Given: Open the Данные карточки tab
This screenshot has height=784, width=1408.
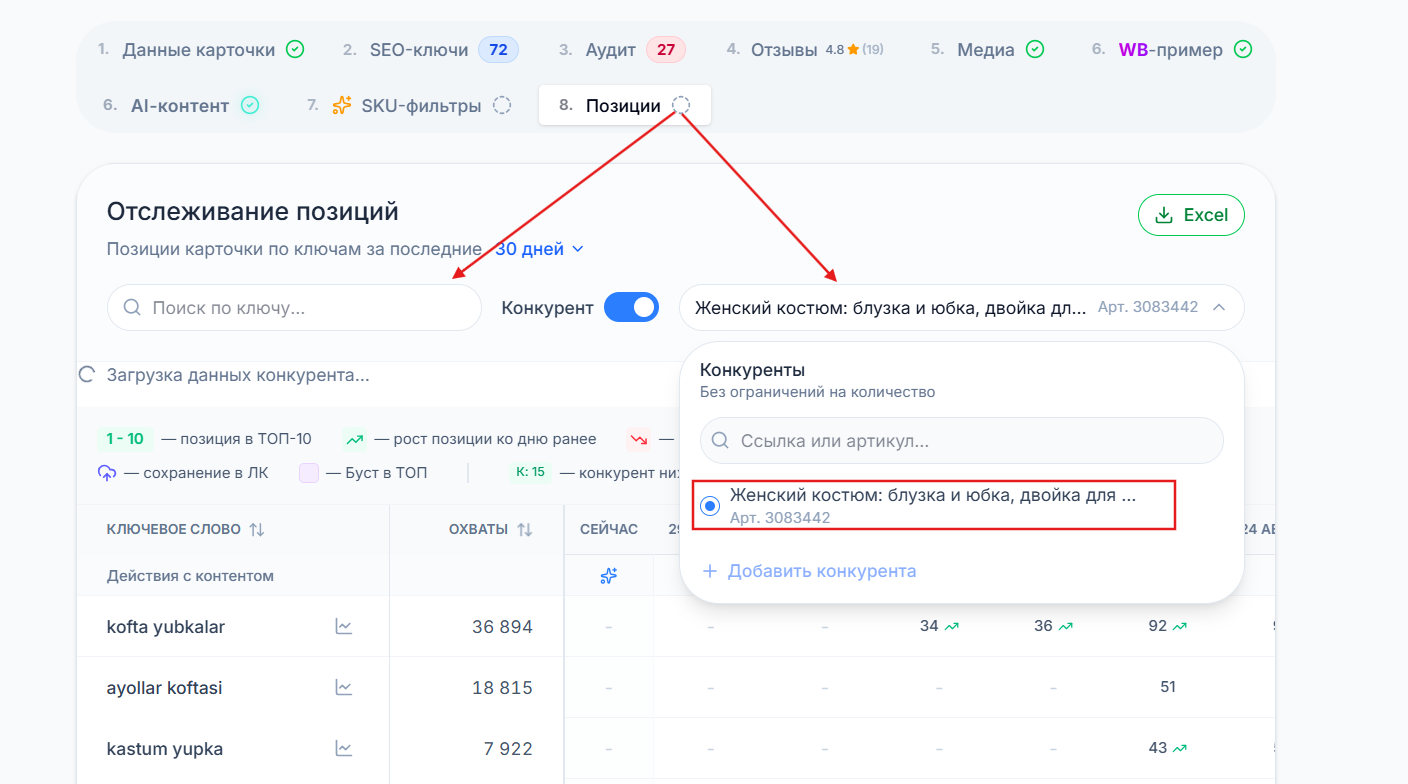Looking at the screenshot, I should pyautogui.click(x=201, y=49).
